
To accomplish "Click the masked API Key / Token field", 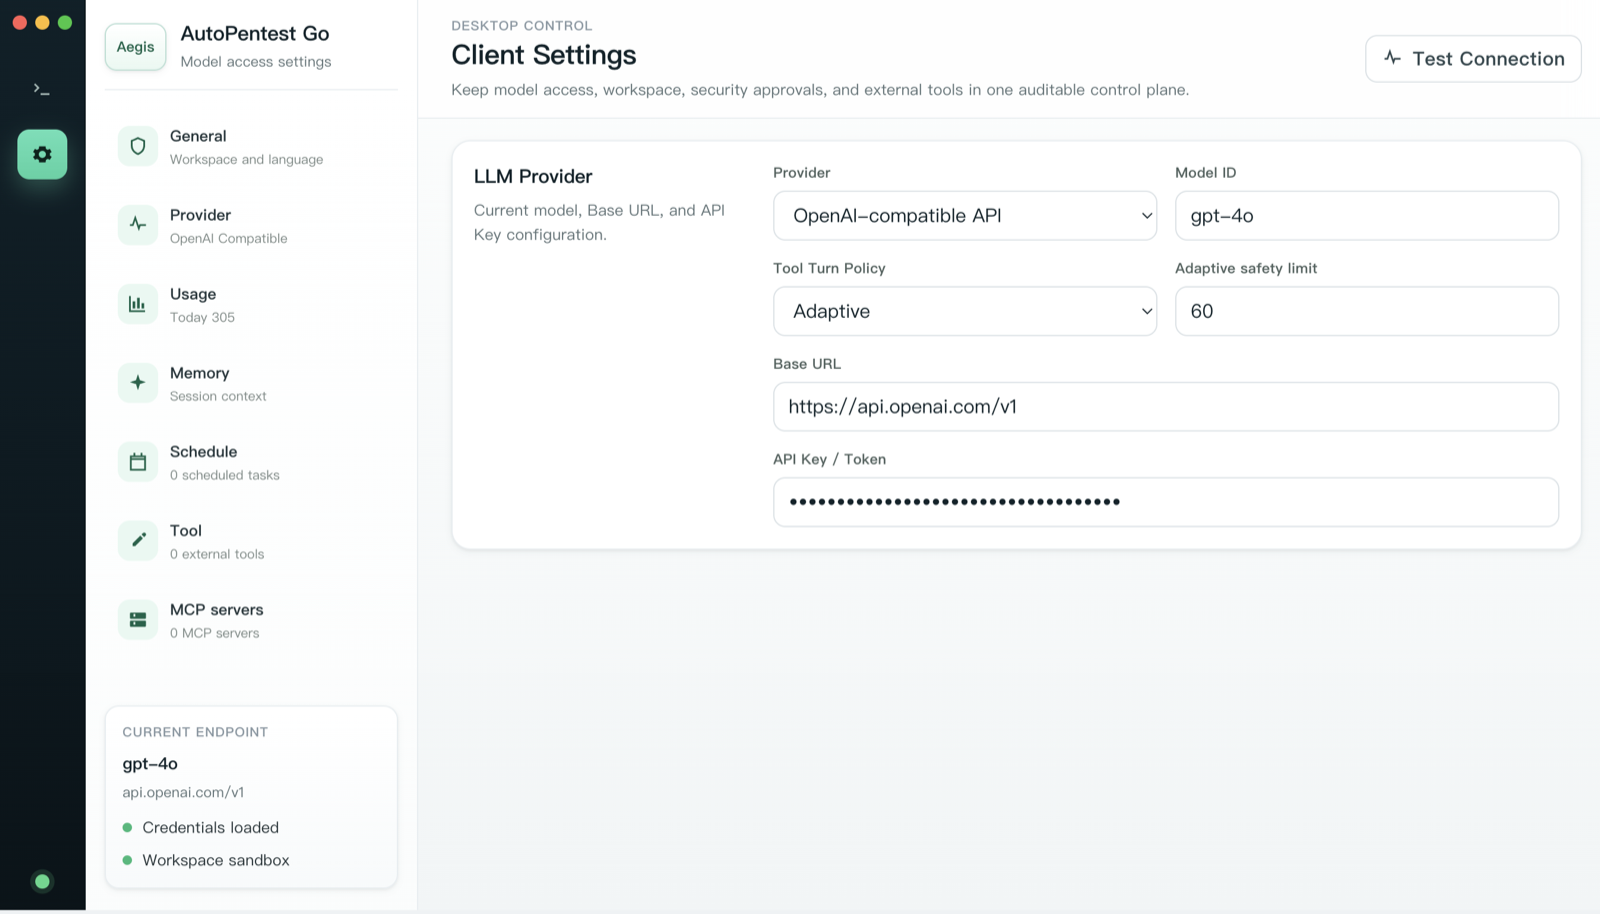I will coord(1166,502).
